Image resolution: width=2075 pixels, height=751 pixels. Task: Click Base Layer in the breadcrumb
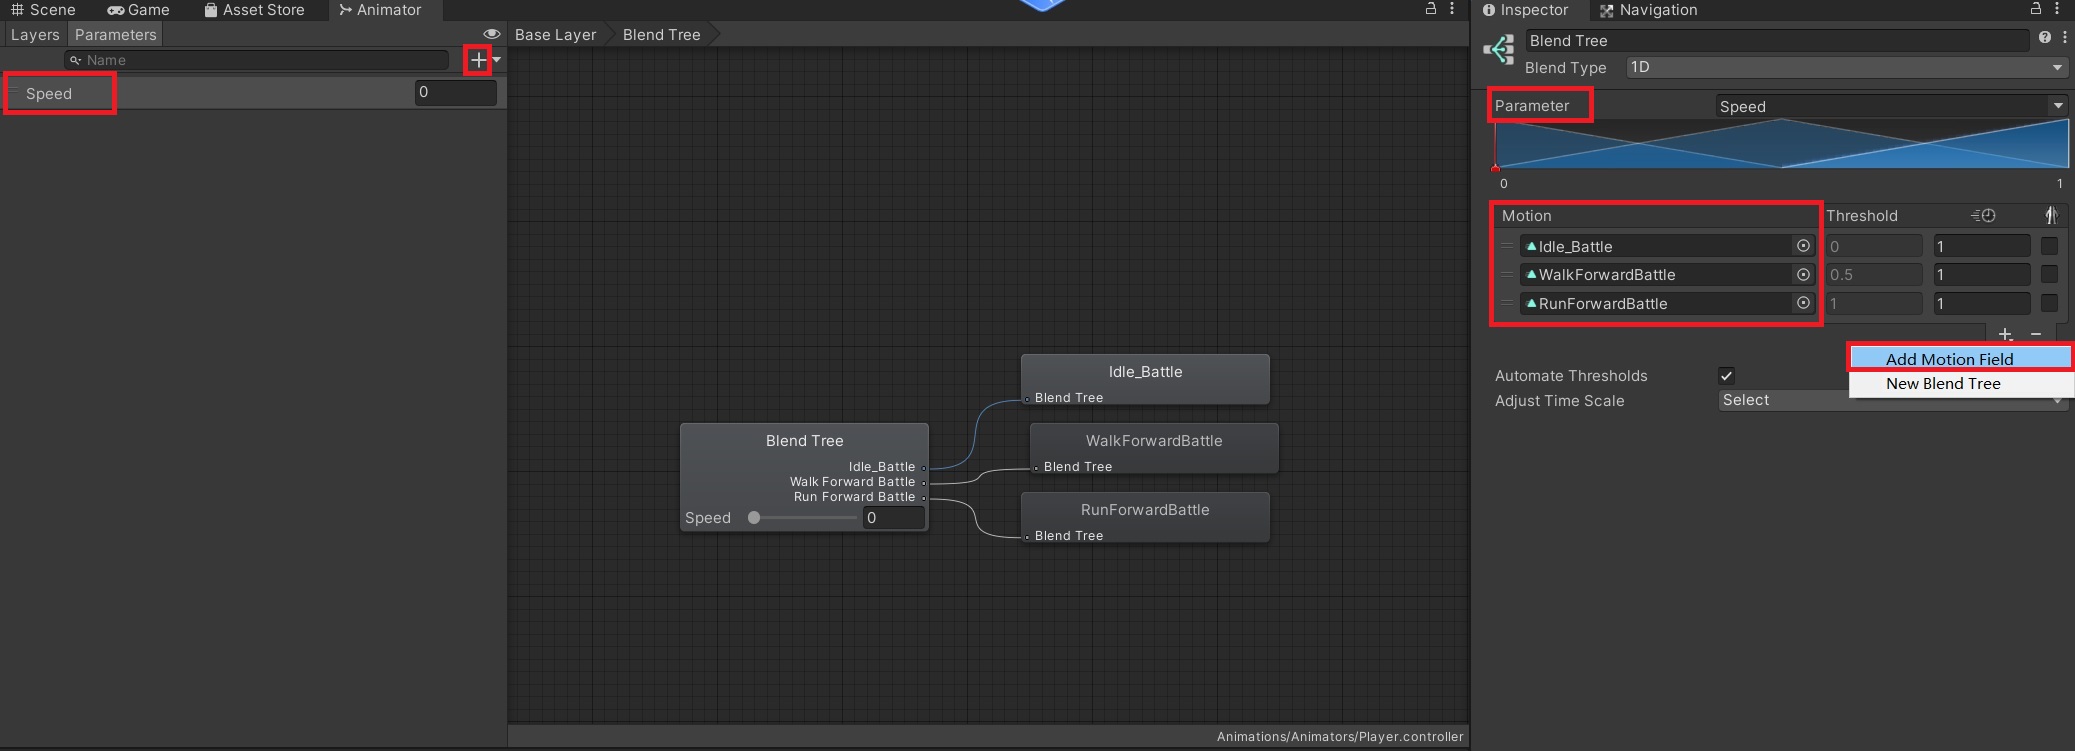pyautogui.click(x=555, y=35)
